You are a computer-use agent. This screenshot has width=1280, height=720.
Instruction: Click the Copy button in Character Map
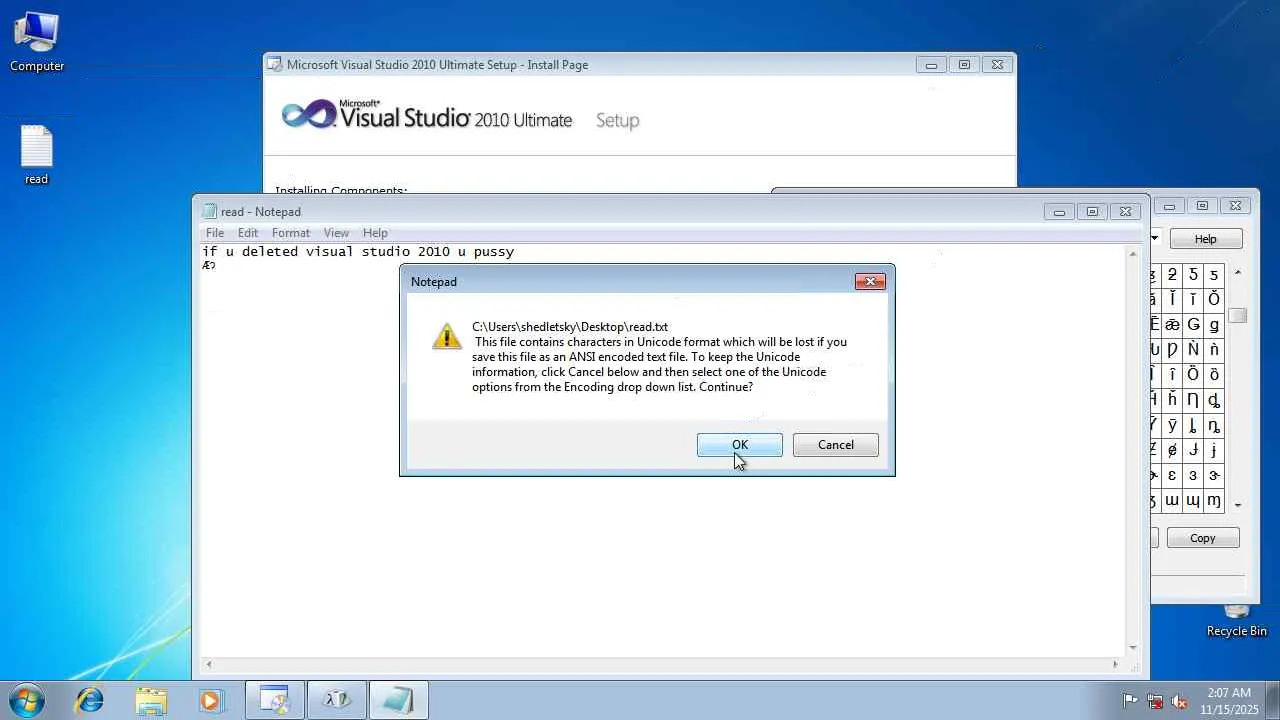1203,538
